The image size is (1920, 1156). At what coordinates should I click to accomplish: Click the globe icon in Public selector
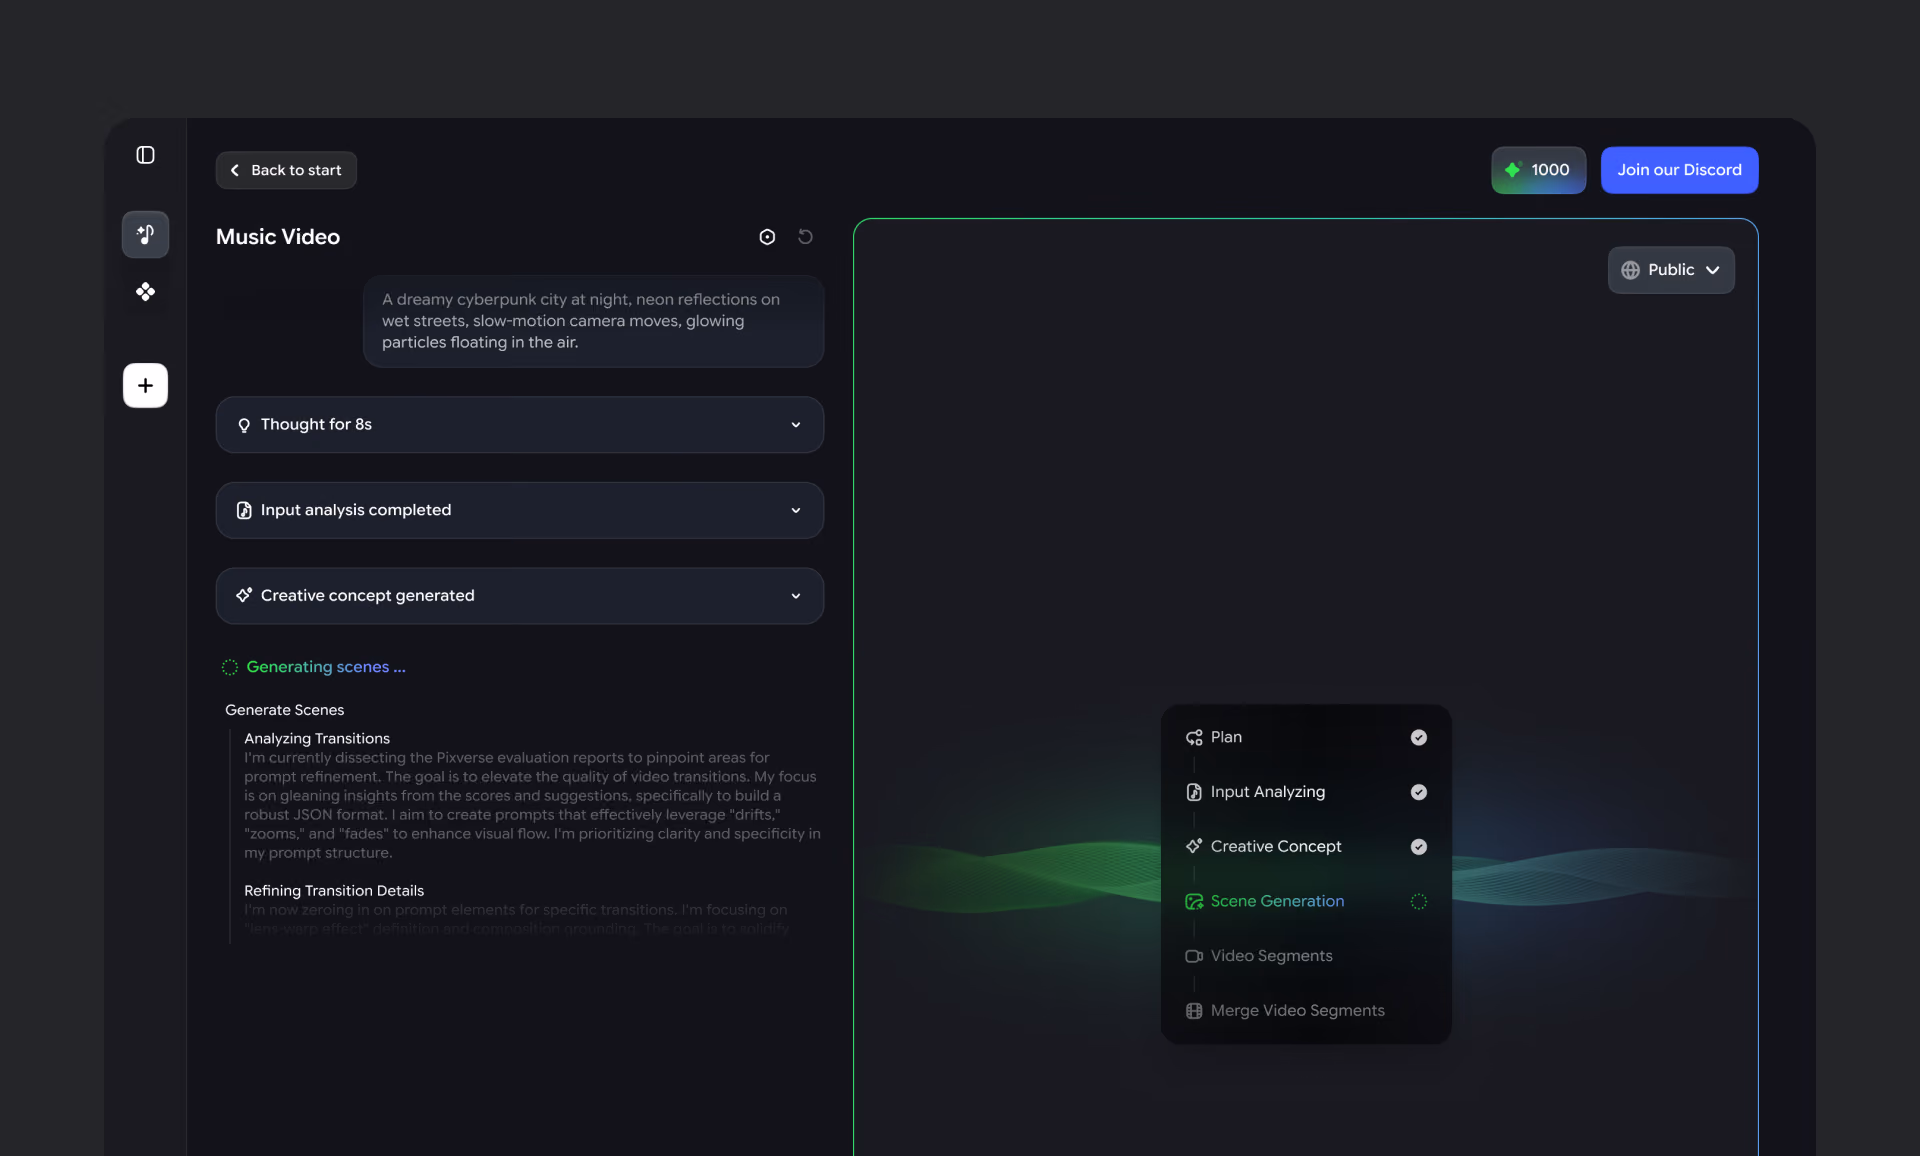coord(1630,270)
